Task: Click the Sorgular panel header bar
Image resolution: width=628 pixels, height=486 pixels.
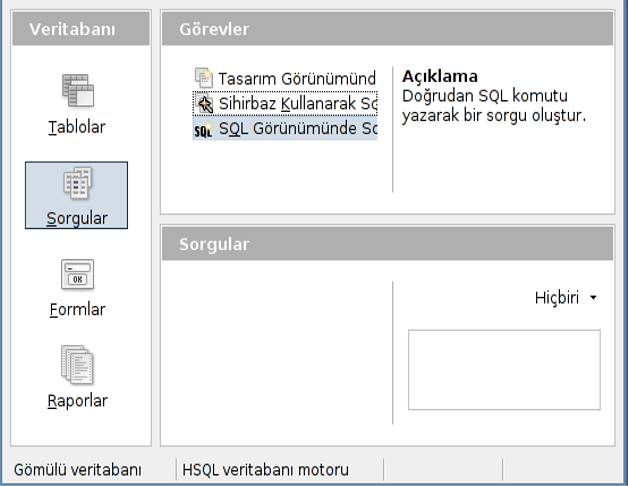Action: tap(387, 244)
